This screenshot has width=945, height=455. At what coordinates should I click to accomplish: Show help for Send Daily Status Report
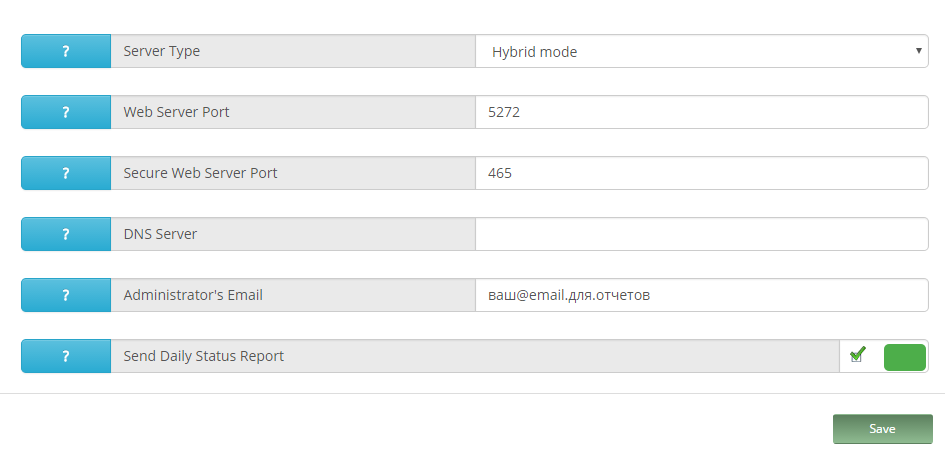coord(66,356)
